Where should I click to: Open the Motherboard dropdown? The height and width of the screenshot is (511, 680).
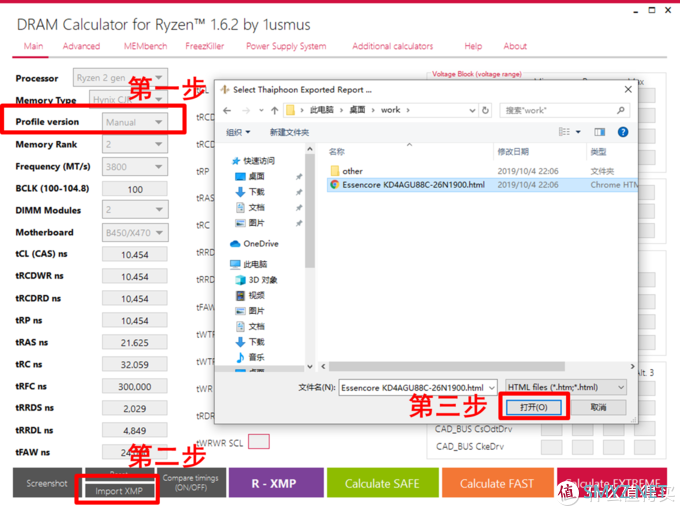click(x=135, y=233)
